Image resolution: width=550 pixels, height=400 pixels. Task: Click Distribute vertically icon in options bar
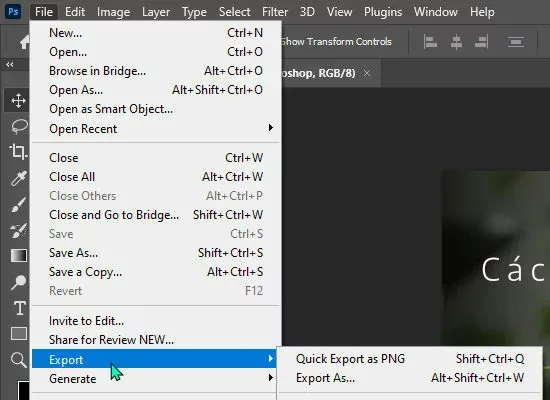[x=516, y=42]
